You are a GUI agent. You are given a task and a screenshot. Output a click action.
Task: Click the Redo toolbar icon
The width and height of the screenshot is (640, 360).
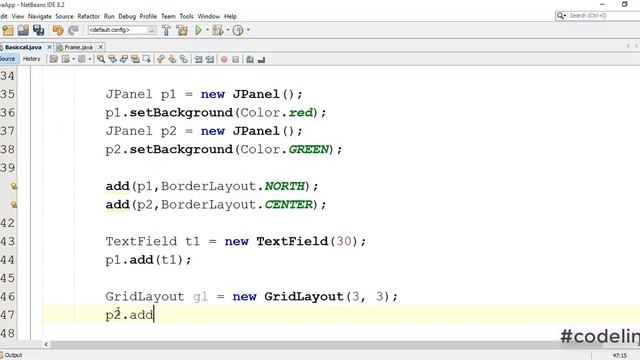73,30
